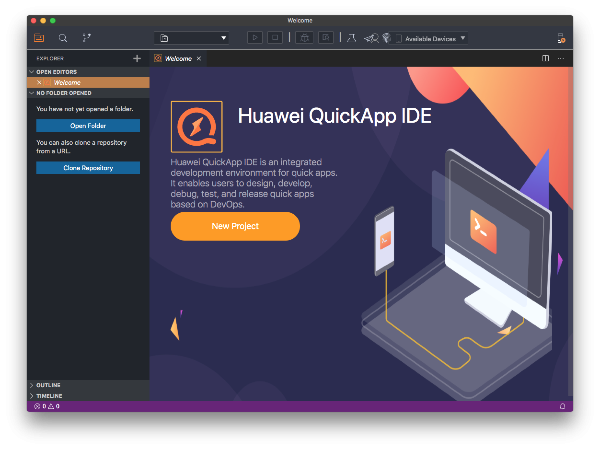Viewport: 600px width, 450px height.
Task: Collapse the No Folder Opened section
Action: [88, 93]
